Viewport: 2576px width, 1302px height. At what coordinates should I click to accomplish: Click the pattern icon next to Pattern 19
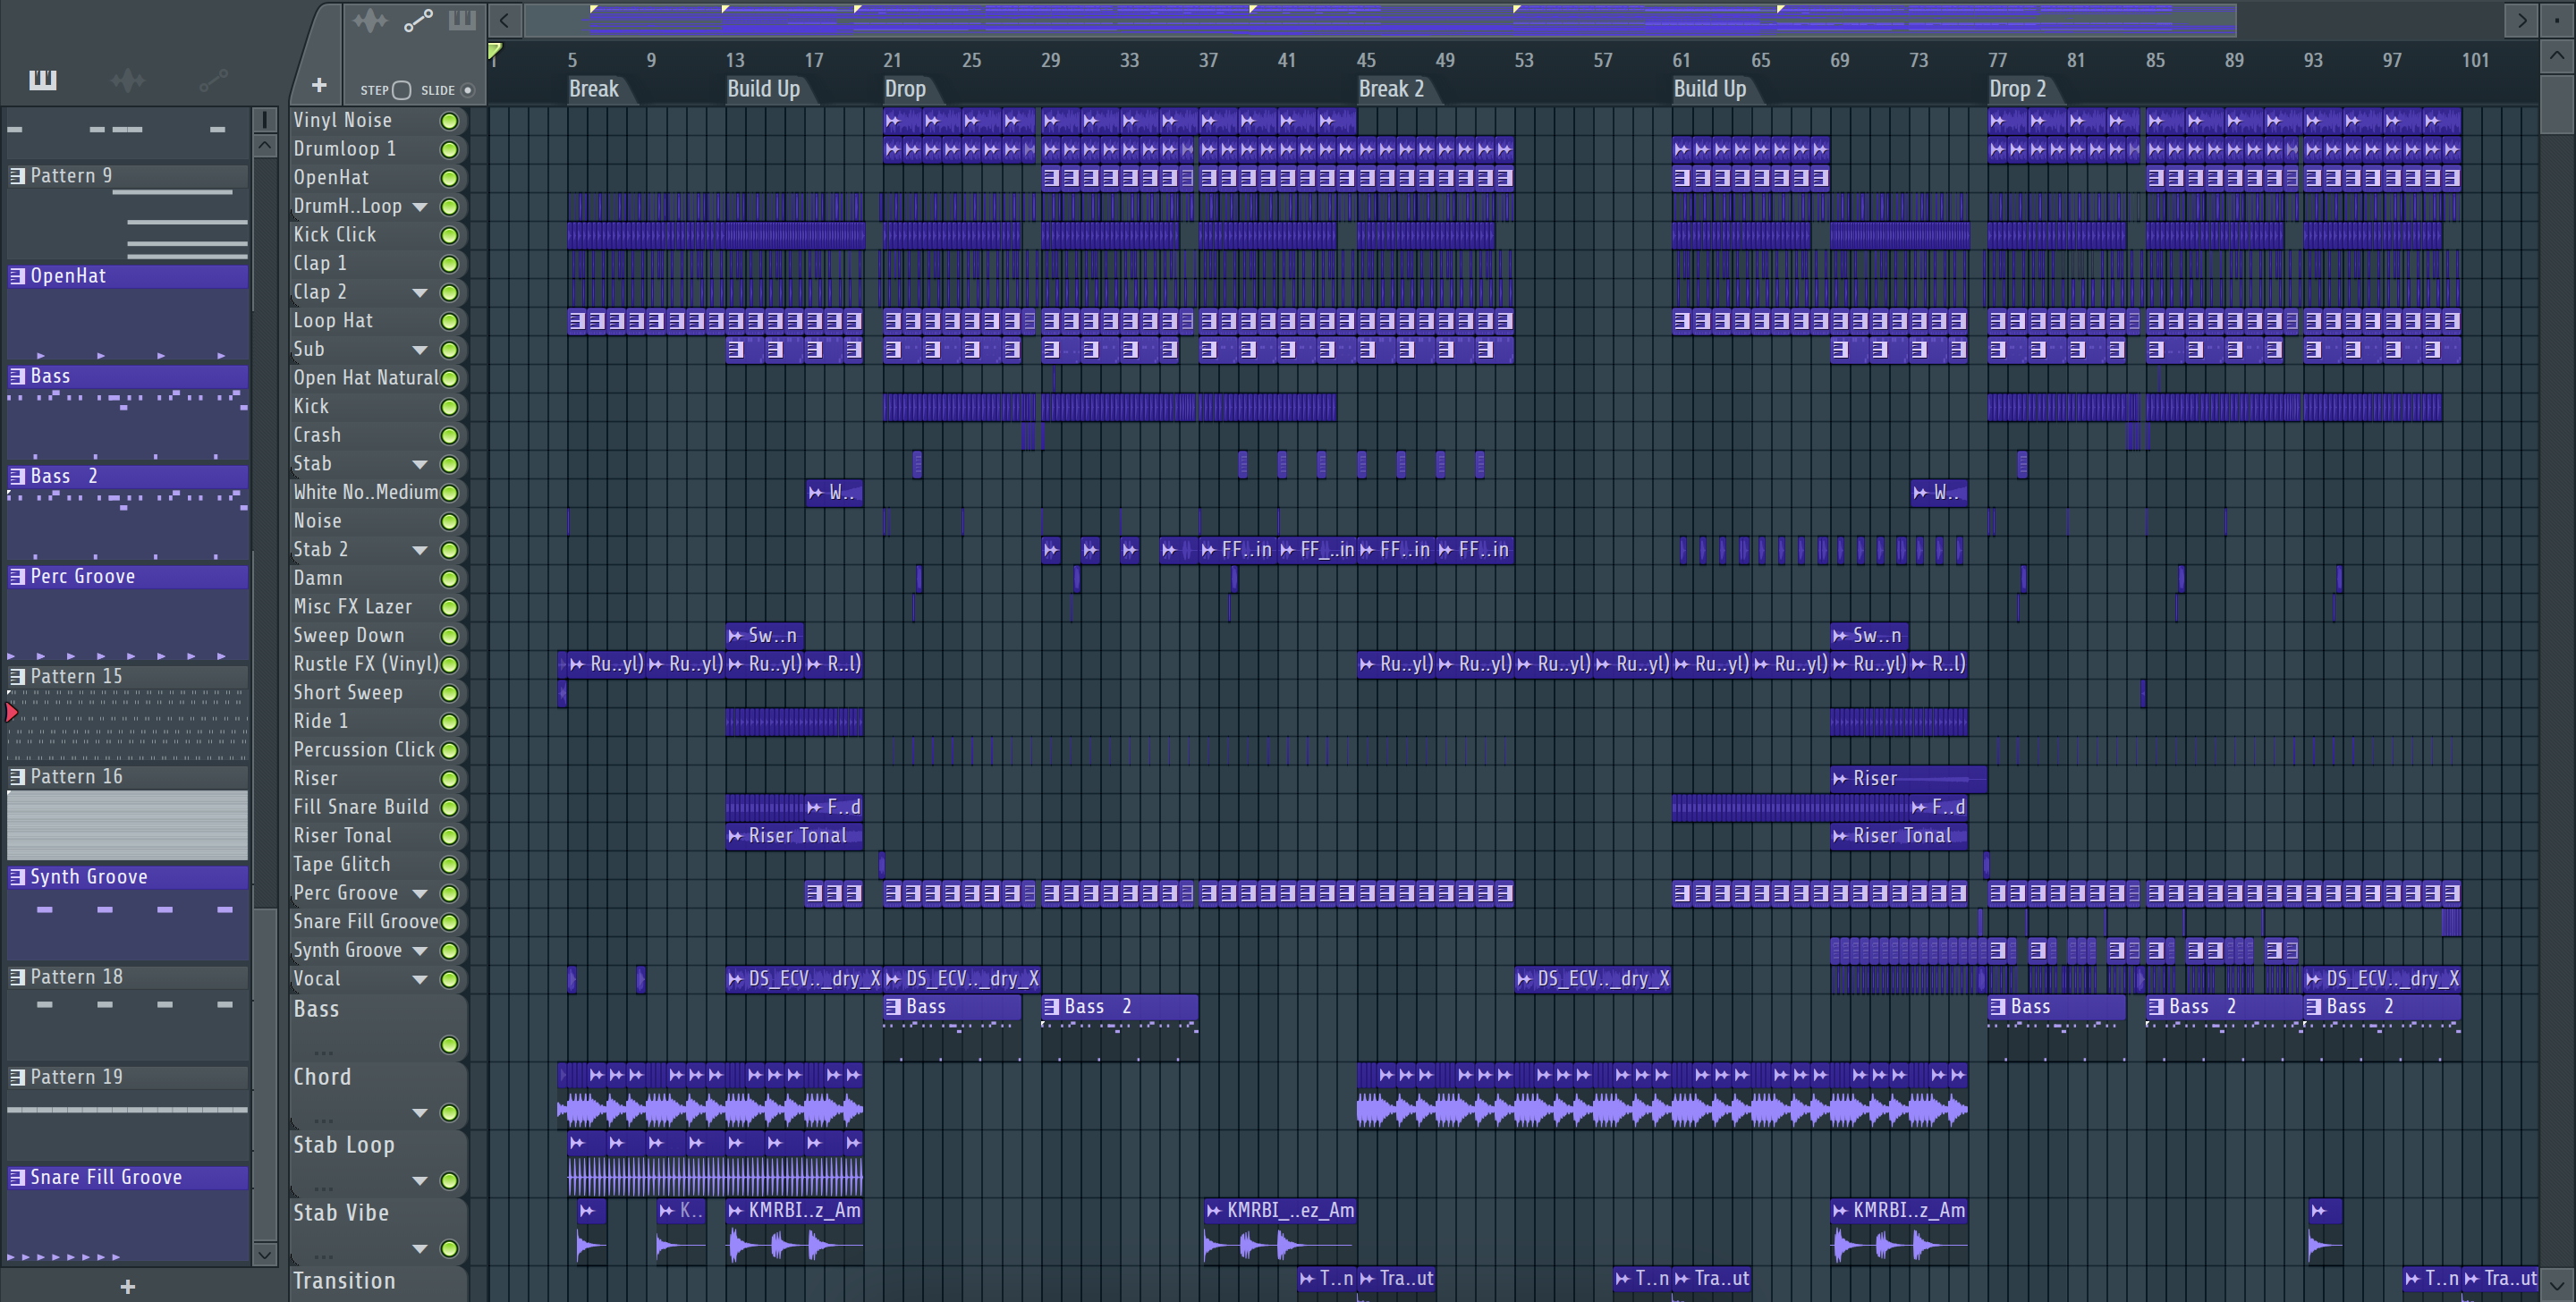coord(17,1078)
